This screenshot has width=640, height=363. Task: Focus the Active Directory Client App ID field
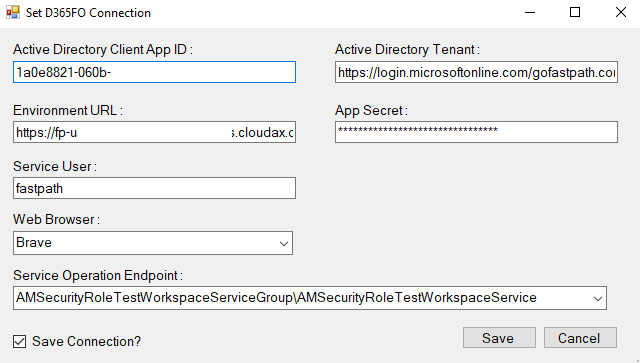(x=154, y=72)
